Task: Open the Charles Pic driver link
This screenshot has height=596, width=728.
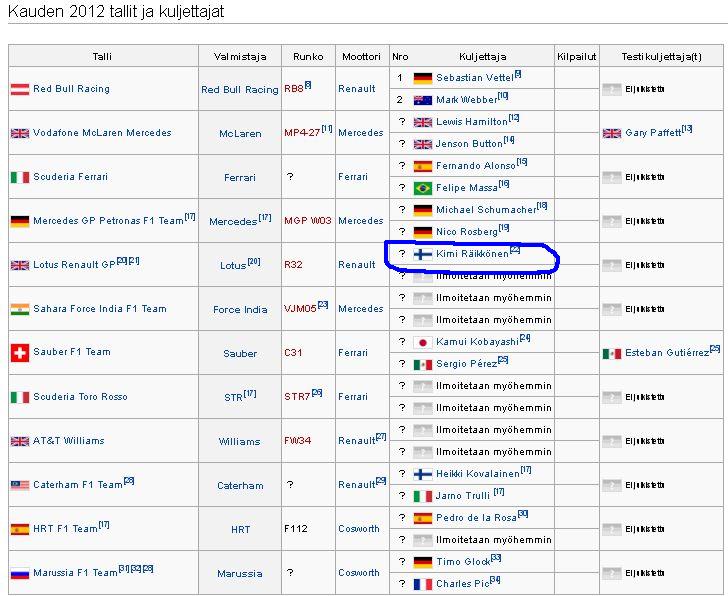Action: [x=462, y=584]
